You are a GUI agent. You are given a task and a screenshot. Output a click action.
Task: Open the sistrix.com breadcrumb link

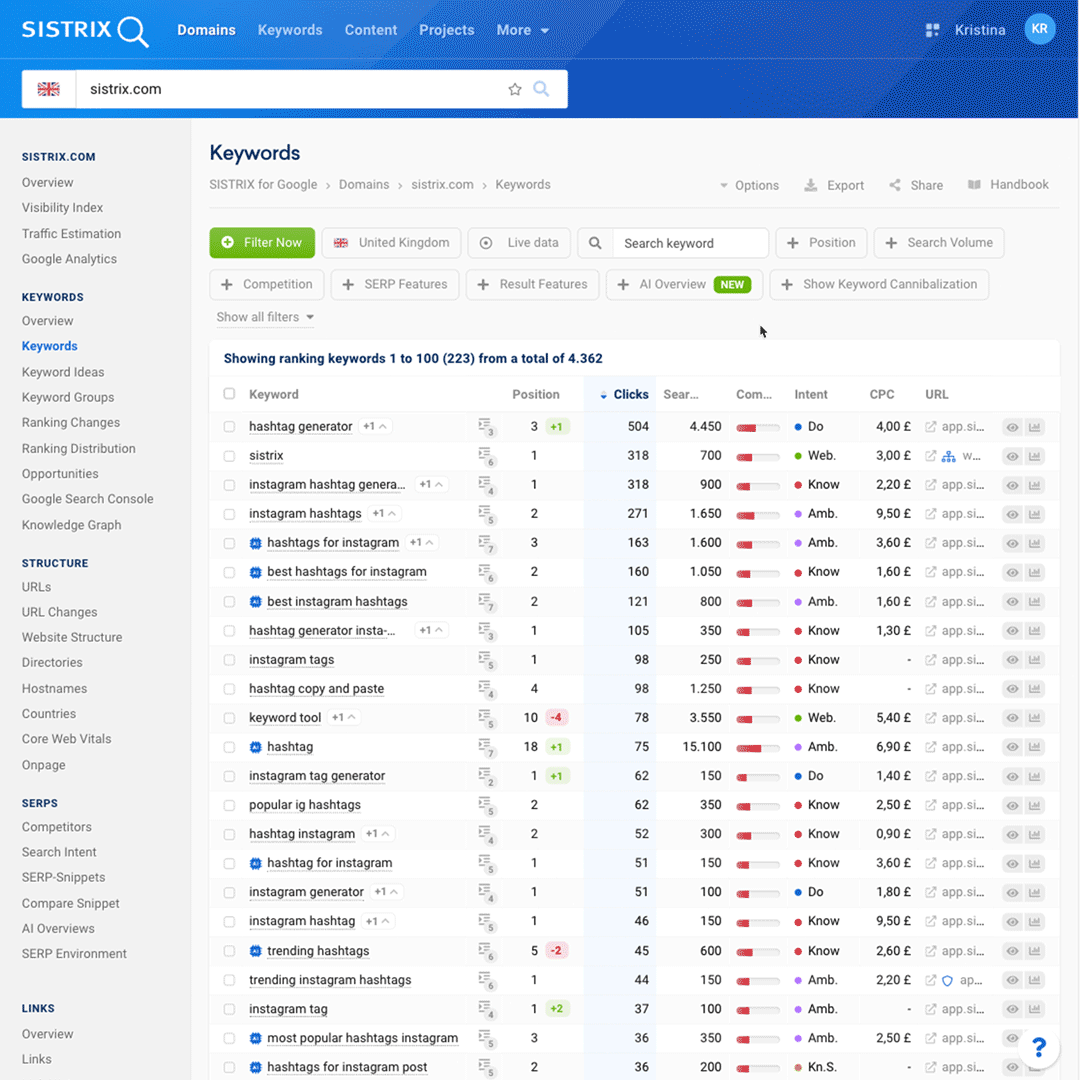coord(442,185)
